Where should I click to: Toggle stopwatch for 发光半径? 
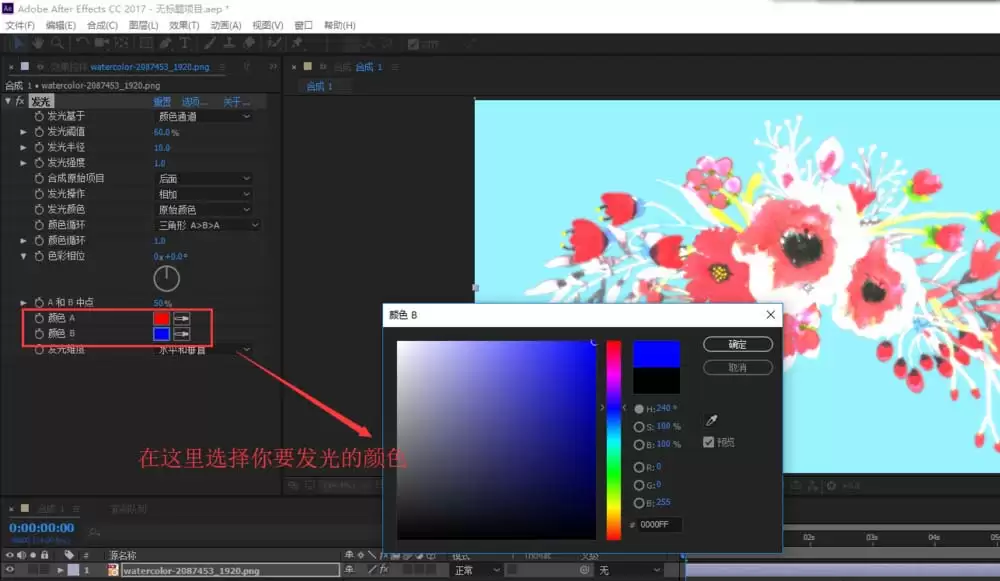pyautogui.click(x=39, y=147)
